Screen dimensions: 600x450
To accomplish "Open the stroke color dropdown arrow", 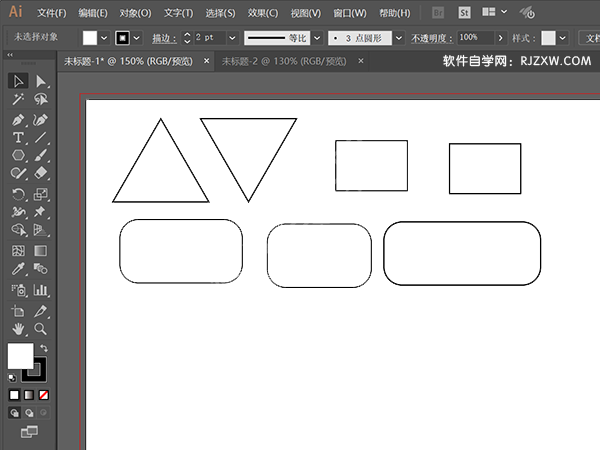I will click(x=137, y=38).
